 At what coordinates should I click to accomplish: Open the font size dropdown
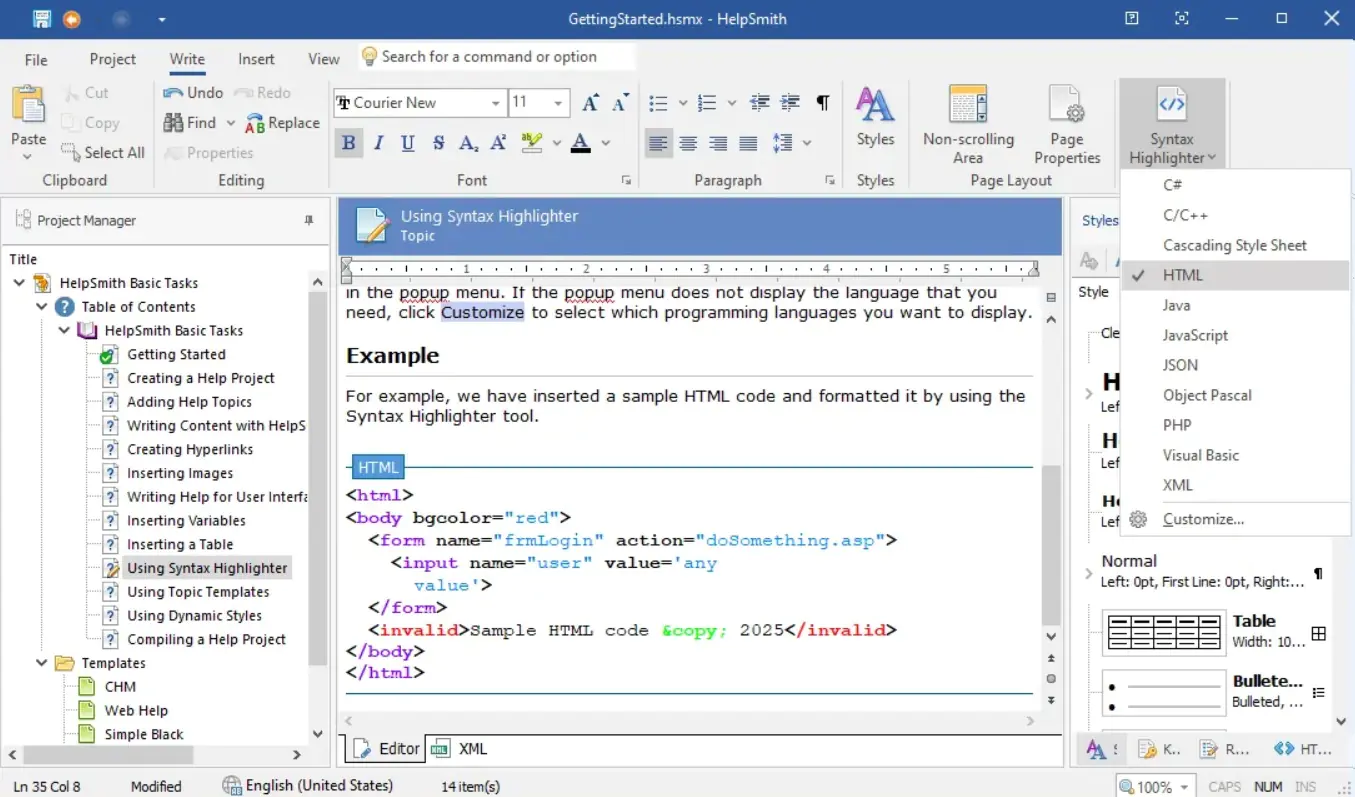tap(559, 102)
